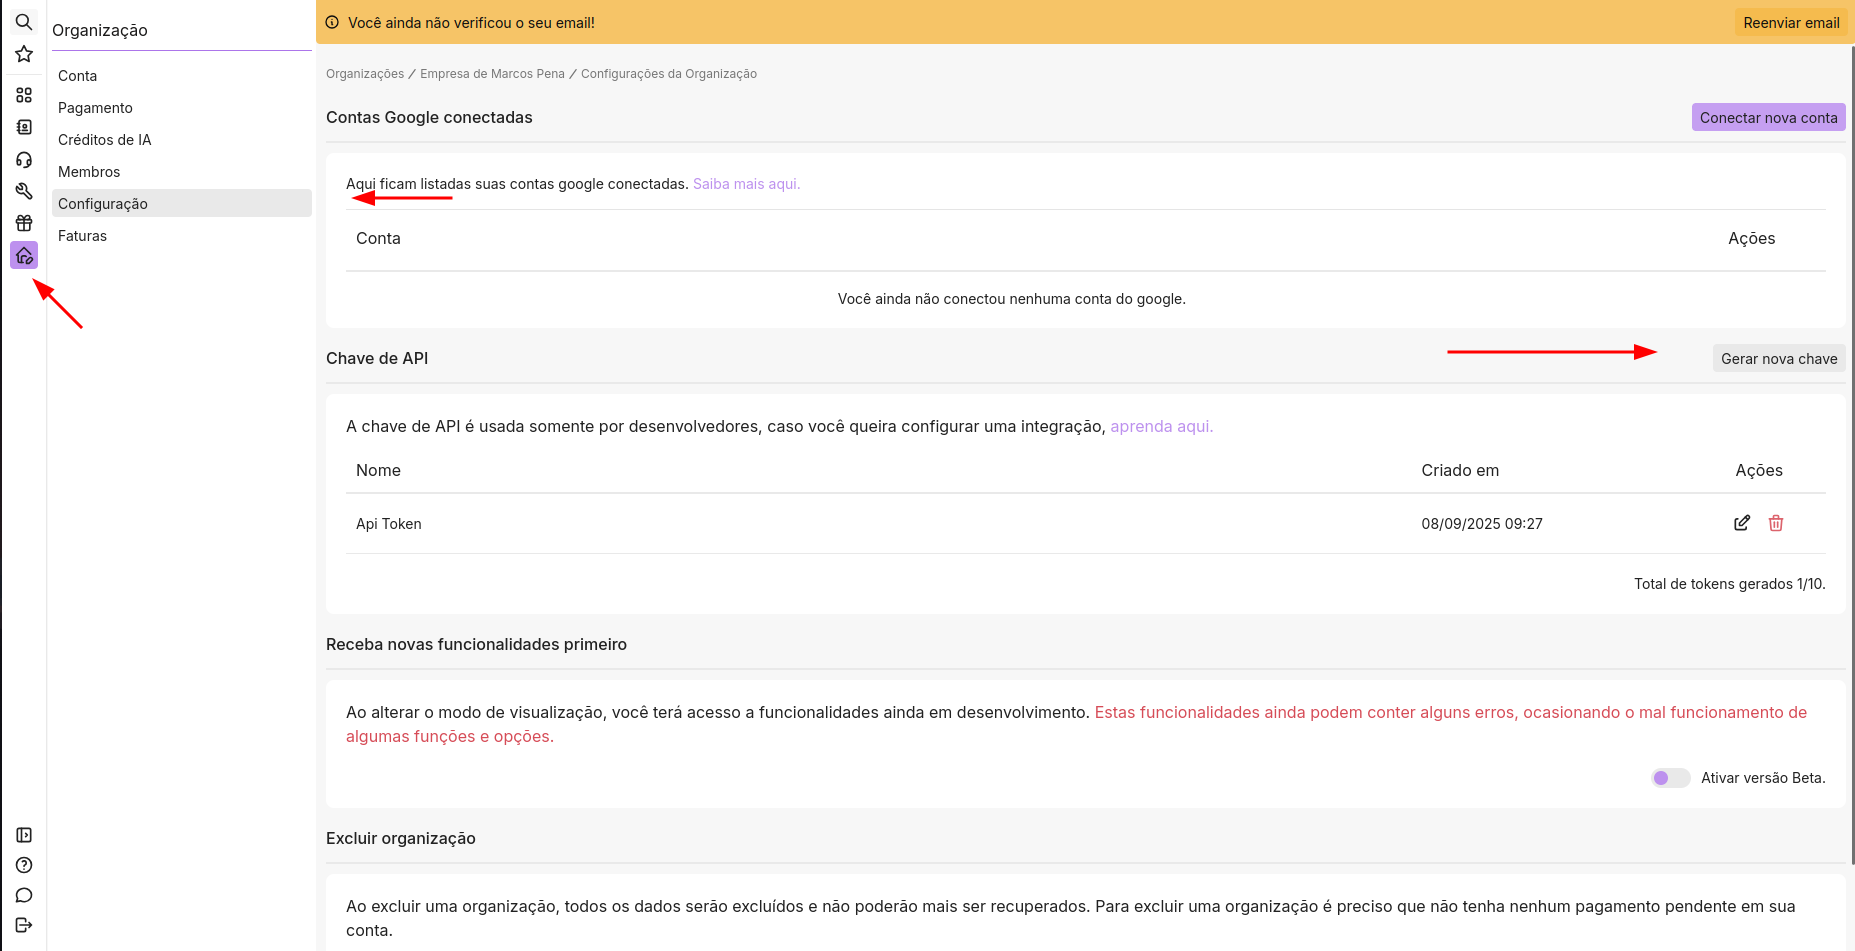Open the dashboard grid icon

[24, 95]
